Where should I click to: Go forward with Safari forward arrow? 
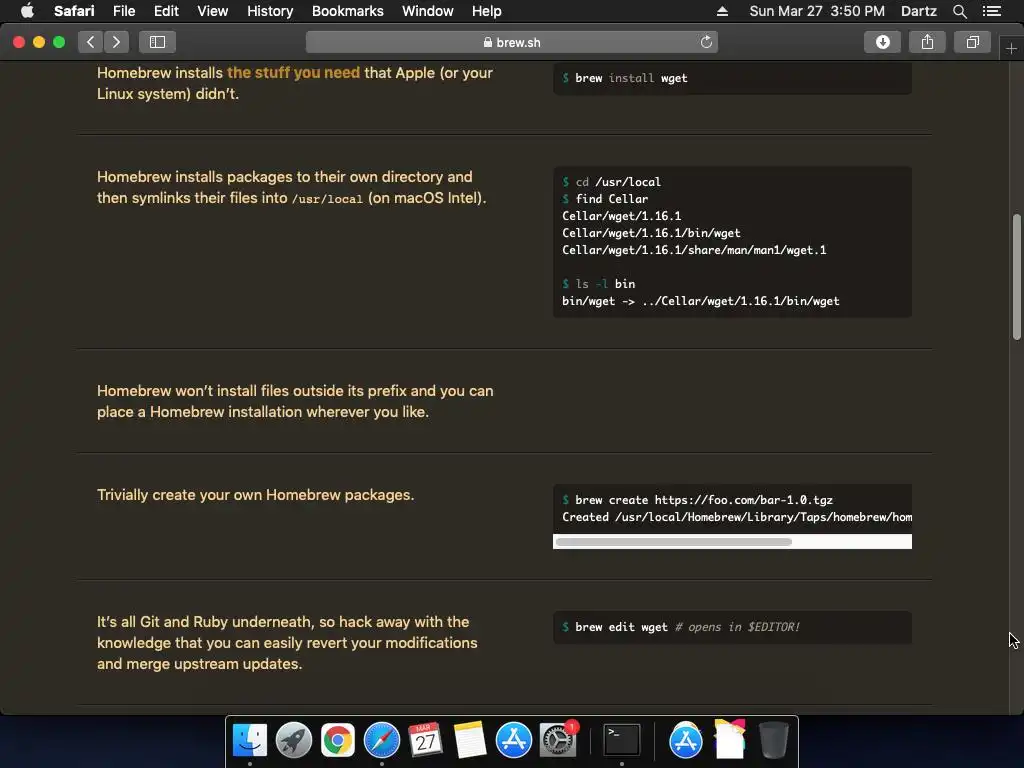(x=116, y=42)
